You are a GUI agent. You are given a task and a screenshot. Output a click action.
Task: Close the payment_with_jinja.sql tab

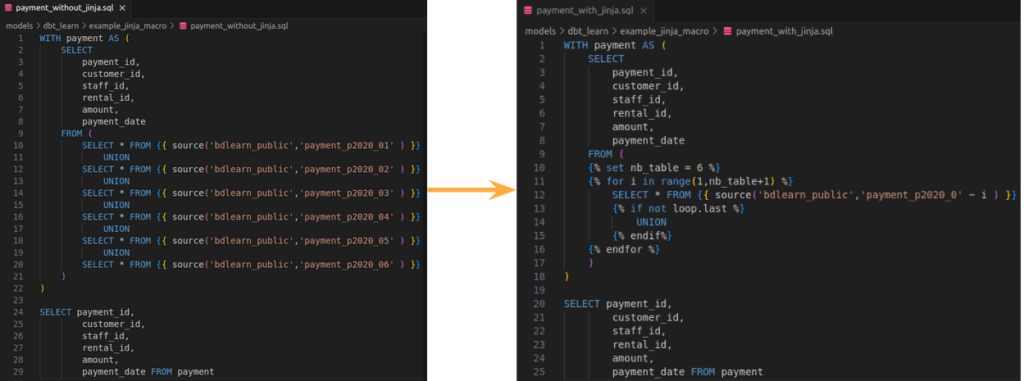coord(643,10)
